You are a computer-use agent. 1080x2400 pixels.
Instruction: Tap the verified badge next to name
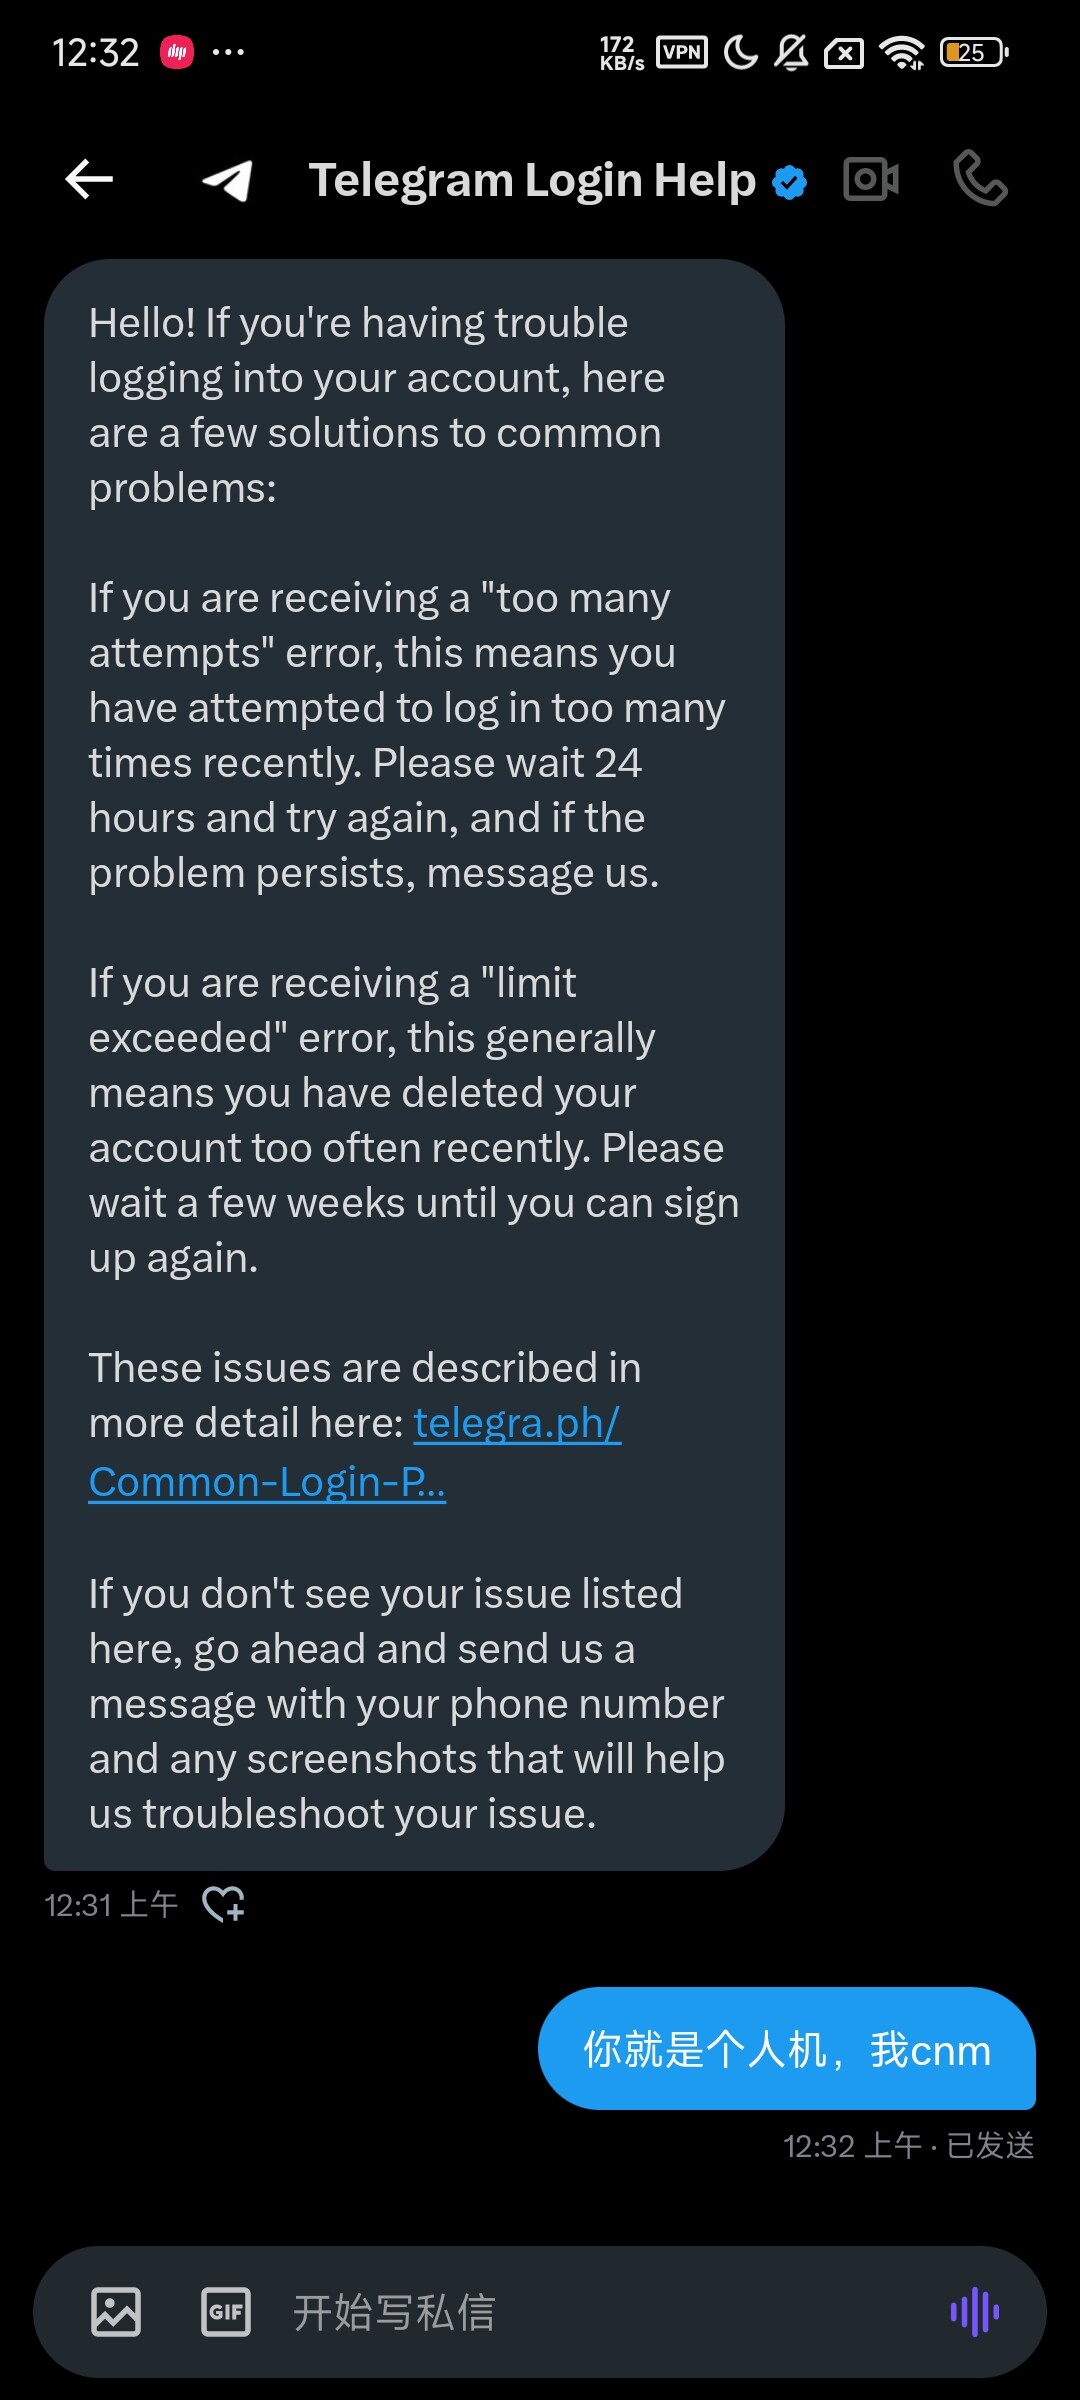click(x=790, y=183)
